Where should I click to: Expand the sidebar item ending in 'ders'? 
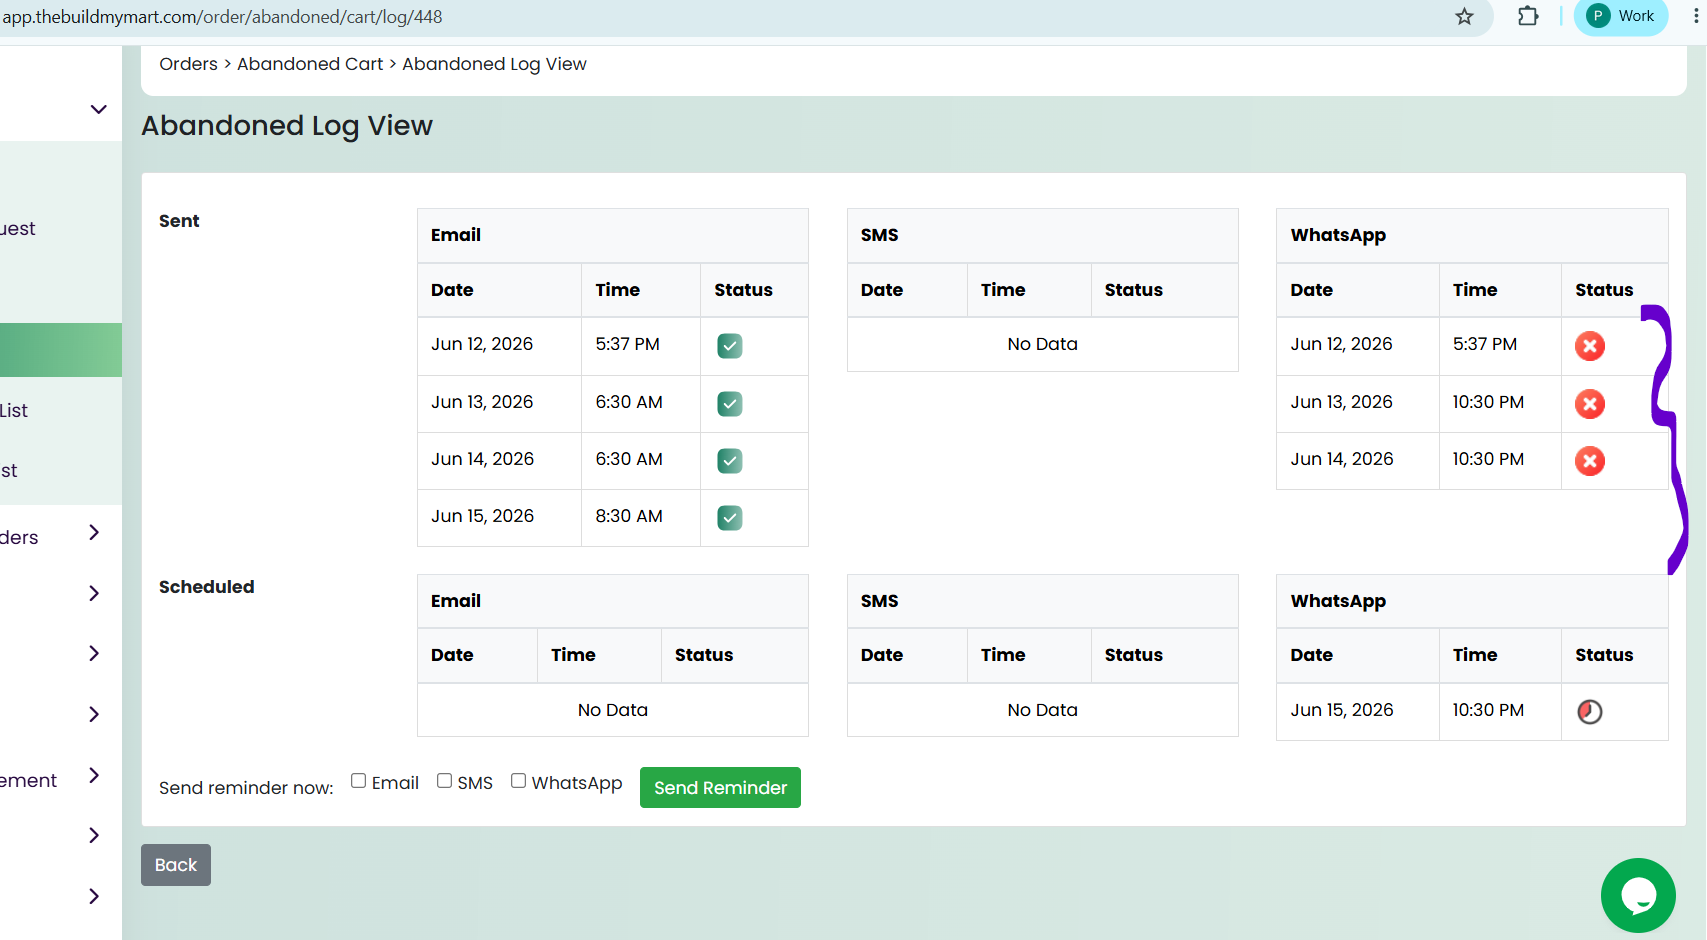click(94, 532)
